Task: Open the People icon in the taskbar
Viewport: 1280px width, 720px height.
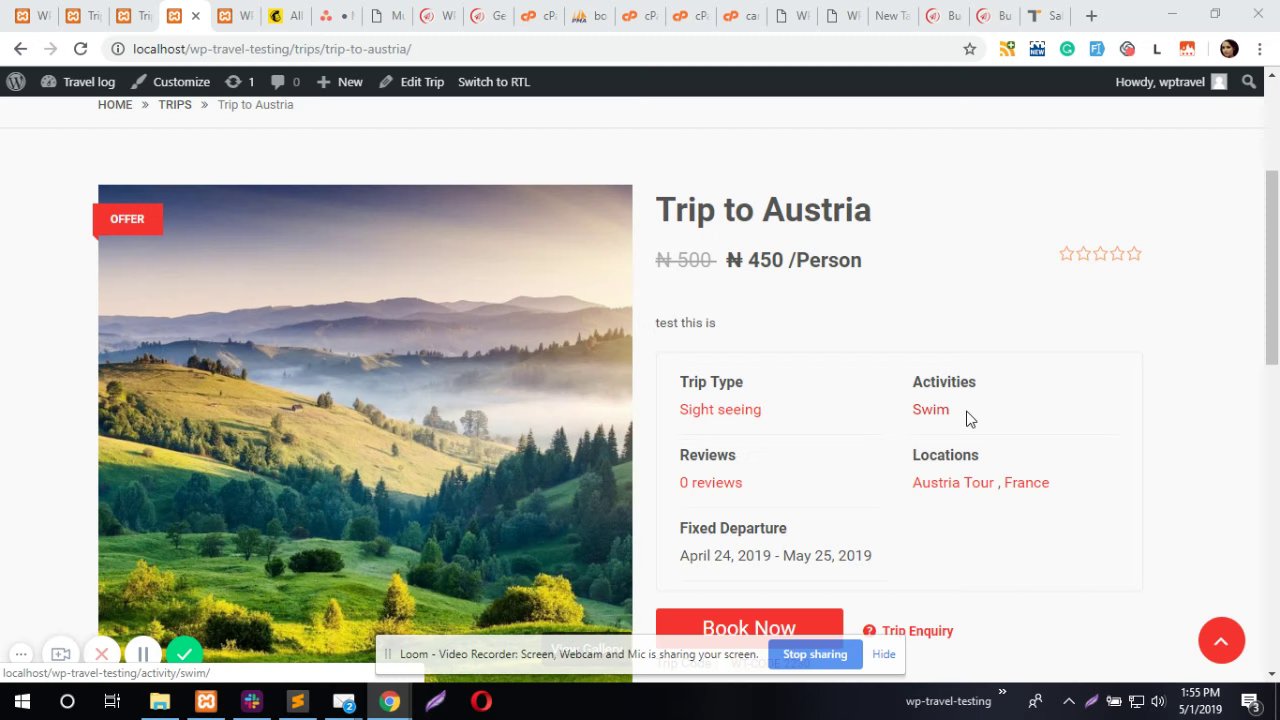Action: (x=1035, y=701)
